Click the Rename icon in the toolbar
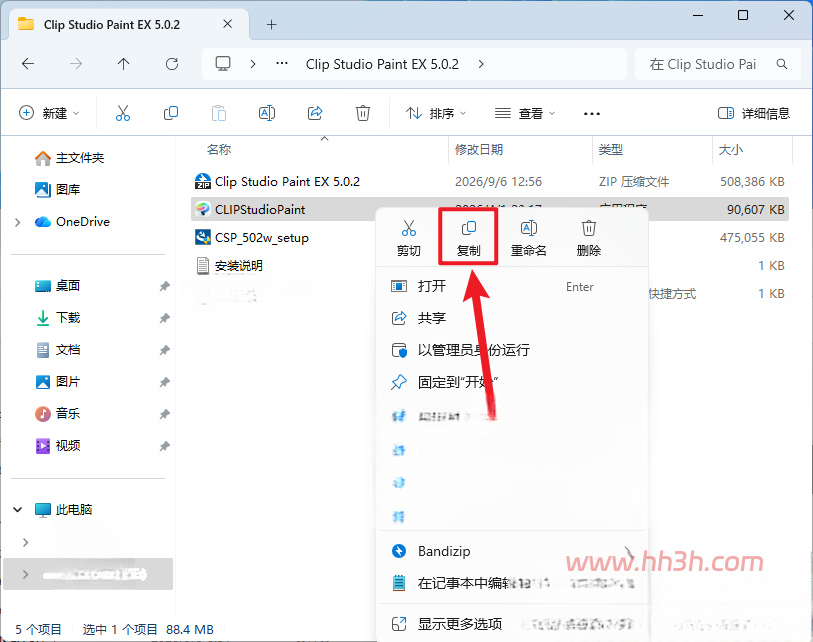The height and width of the screenshot is (642, 813). tap(267, 113)
